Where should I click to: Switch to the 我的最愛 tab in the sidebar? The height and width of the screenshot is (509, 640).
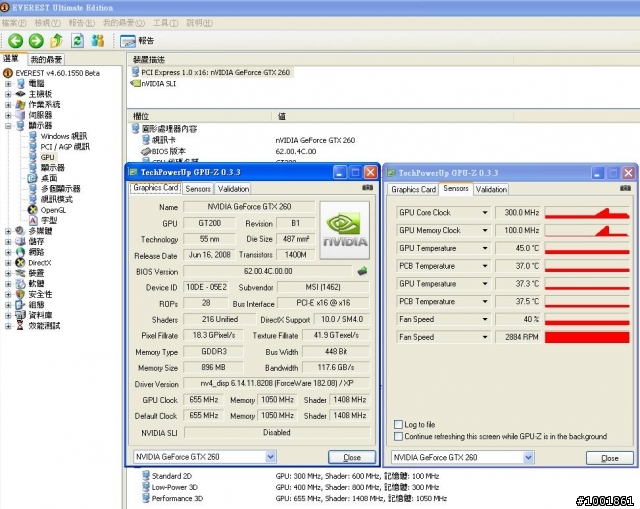(x=47, y=60)
